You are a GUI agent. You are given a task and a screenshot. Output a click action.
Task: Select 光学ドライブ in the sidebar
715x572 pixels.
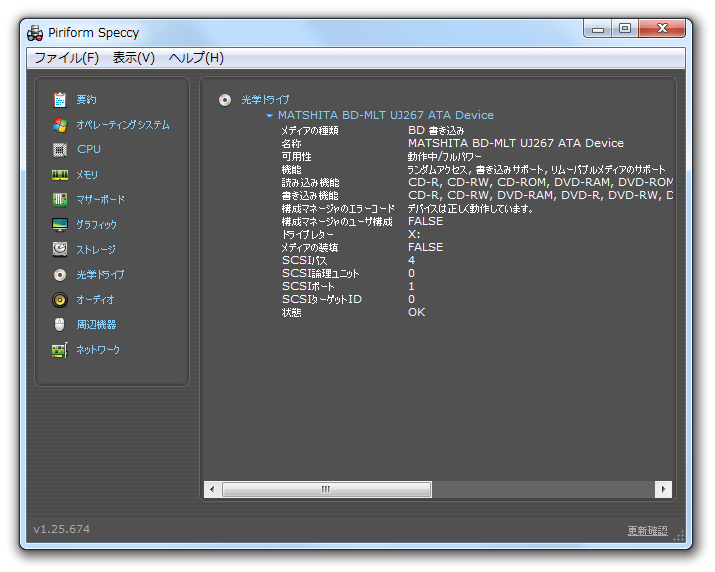(100, 275)
